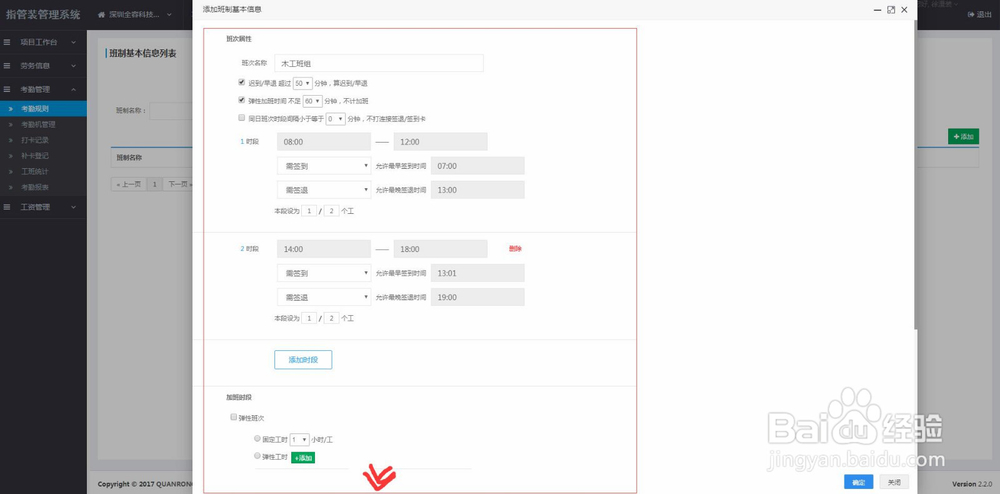Click the home icon next to 深圳全容科技
Screen dimensions: 1000x494
(101, 14)
